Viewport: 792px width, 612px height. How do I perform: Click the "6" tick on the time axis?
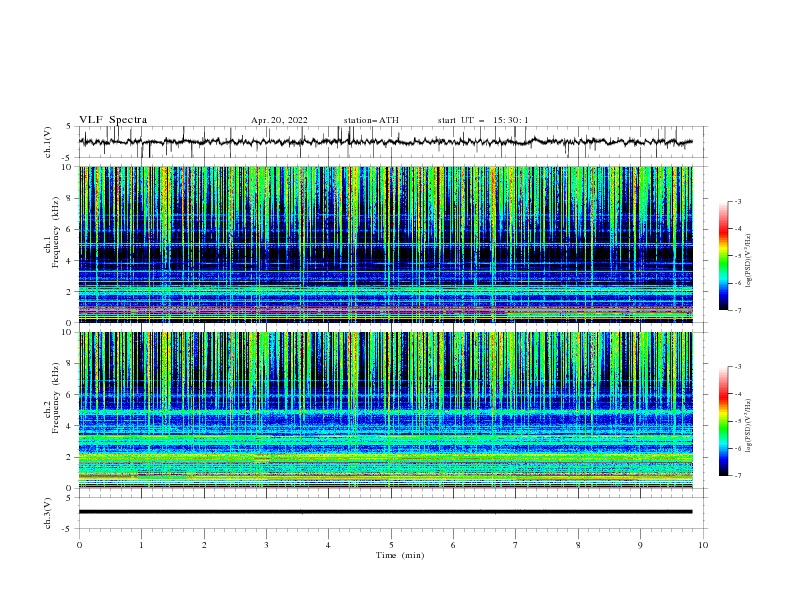click(453, 545)
